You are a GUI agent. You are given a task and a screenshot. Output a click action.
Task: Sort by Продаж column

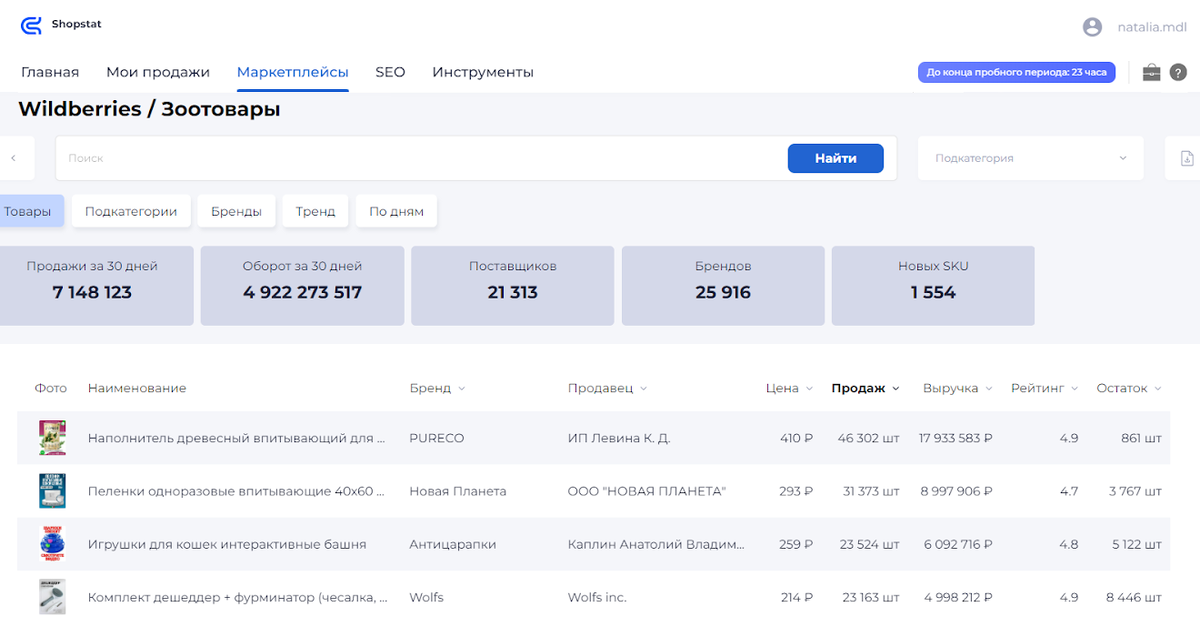(866, 388)
